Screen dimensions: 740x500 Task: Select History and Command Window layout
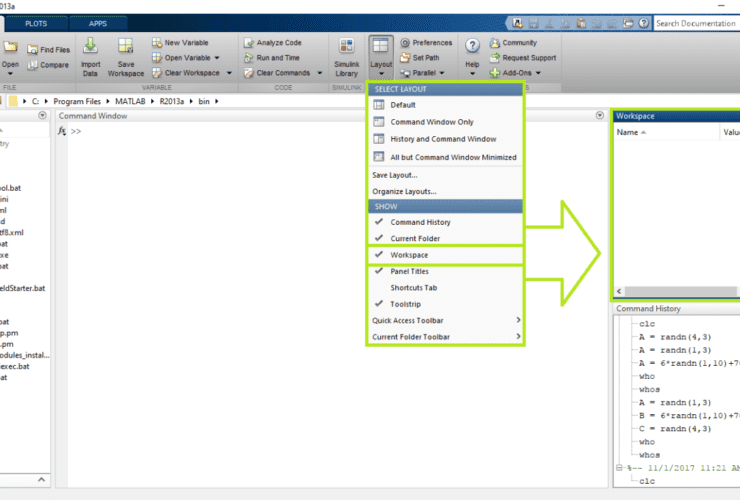click(x=445, y=139)
